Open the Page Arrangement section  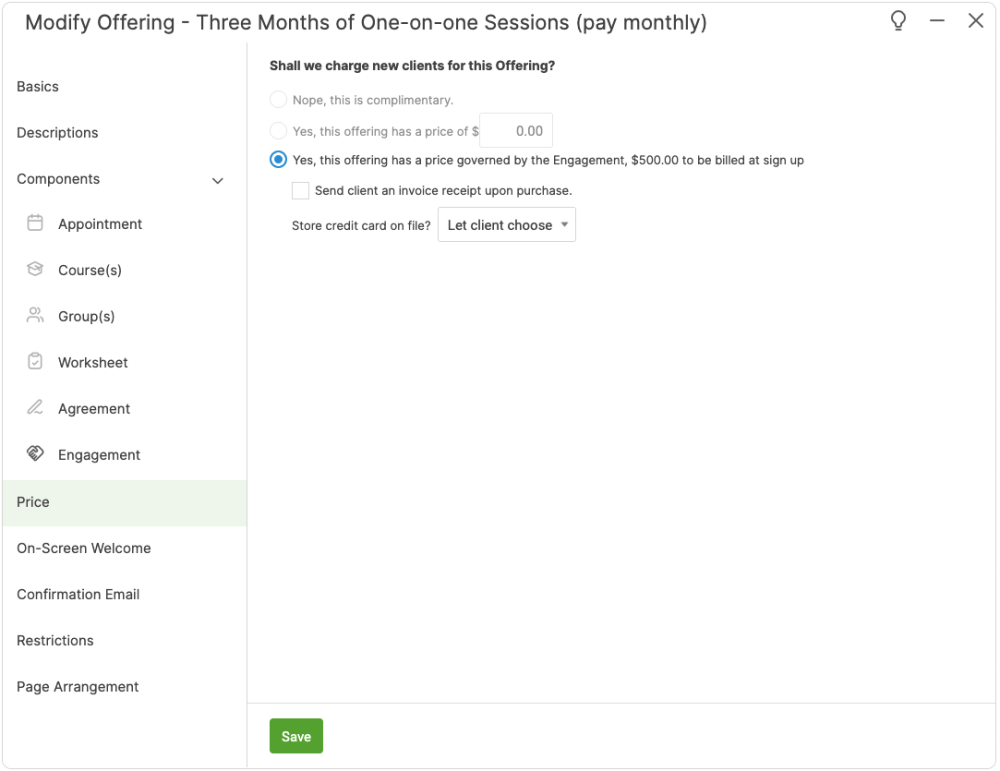(x=78, y=687)
